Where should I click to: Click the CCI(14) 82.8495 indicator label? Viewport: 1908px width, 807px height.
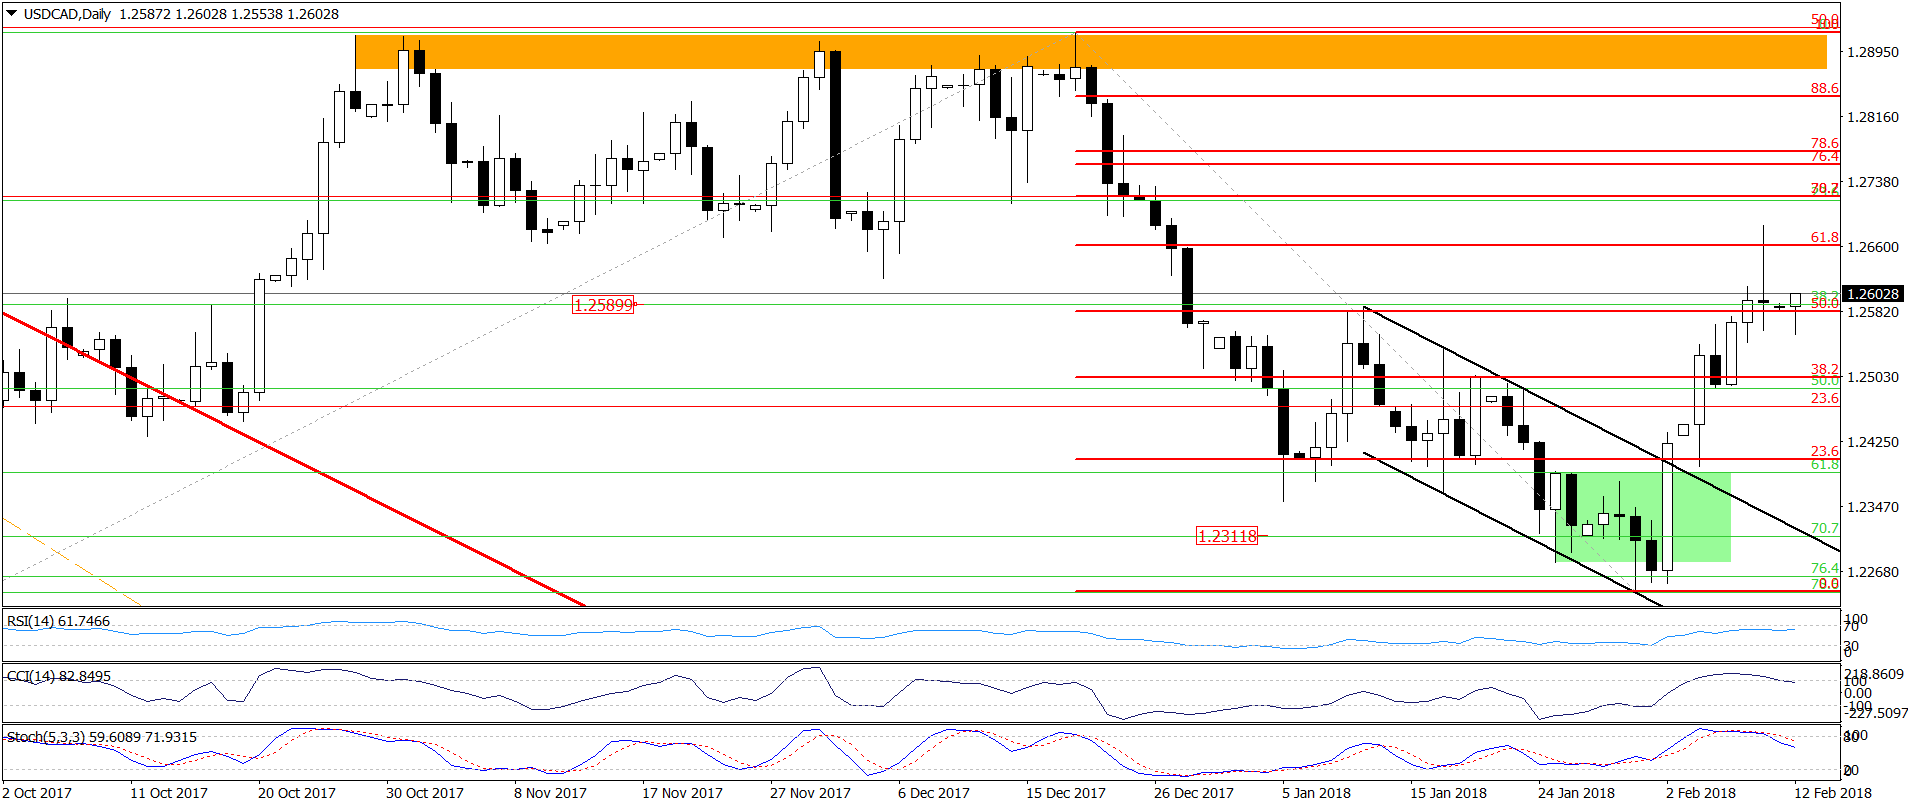click(x=59, y=676)
